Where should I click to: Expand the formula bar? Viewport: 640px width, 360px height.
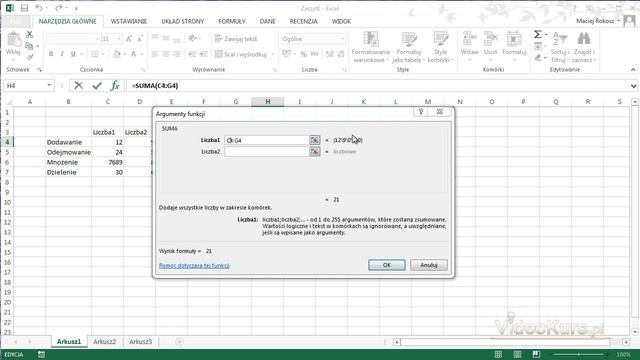pos(633,86)
